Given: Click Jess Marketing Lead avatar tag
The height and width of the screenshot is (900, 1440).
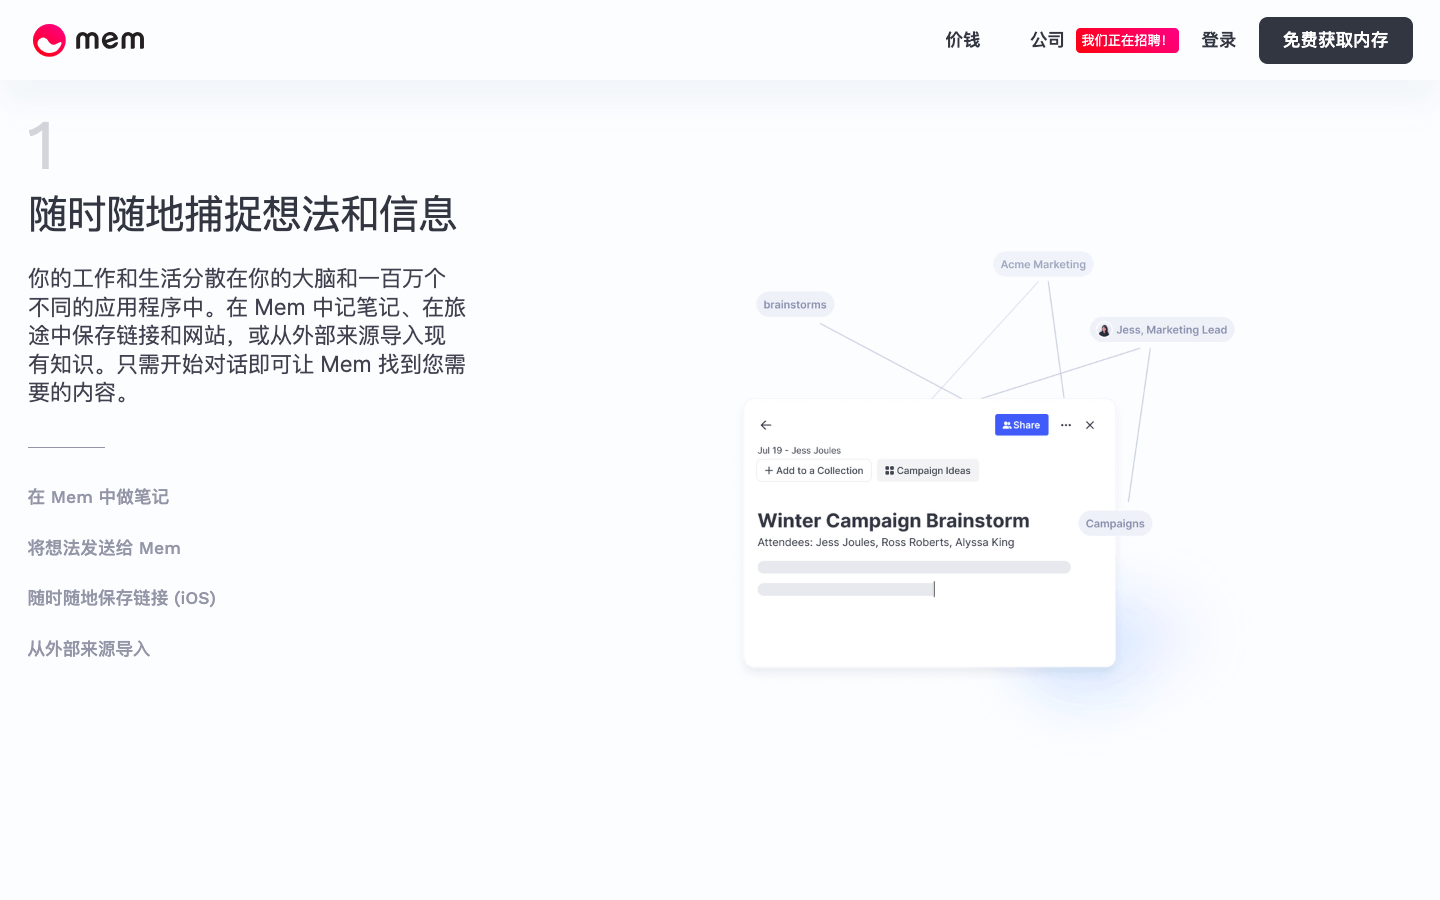Looking at the screenshot, I should (1162, 330).
